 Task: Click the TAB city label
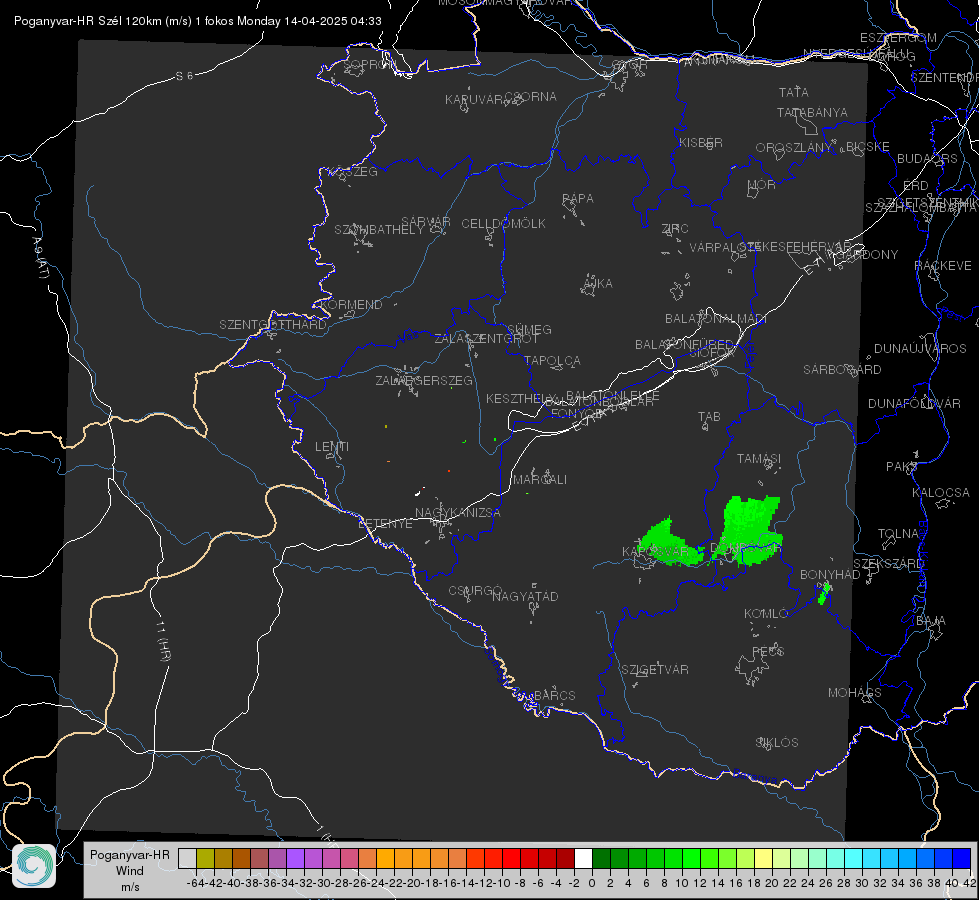tap(709, 417)
